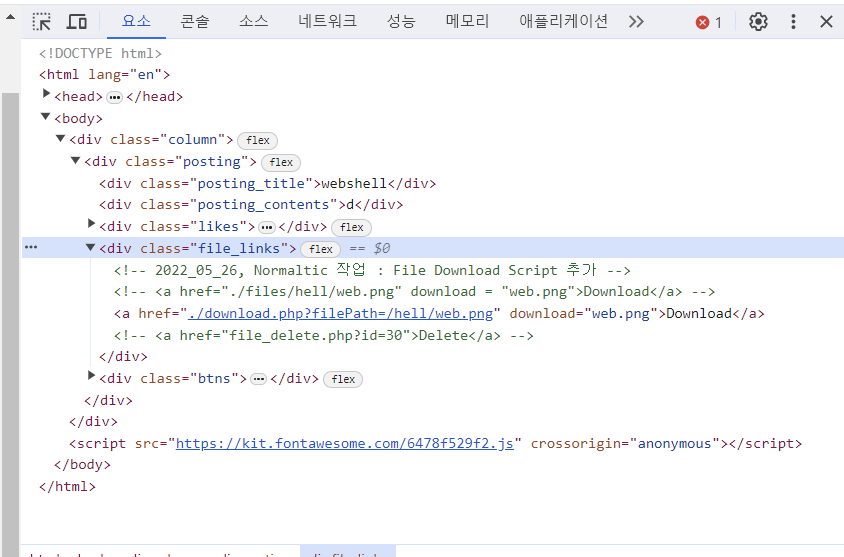Switch to the 콘솔 tab
The height and width of the screenshot is (557, 844).
[x=194, y=21]
